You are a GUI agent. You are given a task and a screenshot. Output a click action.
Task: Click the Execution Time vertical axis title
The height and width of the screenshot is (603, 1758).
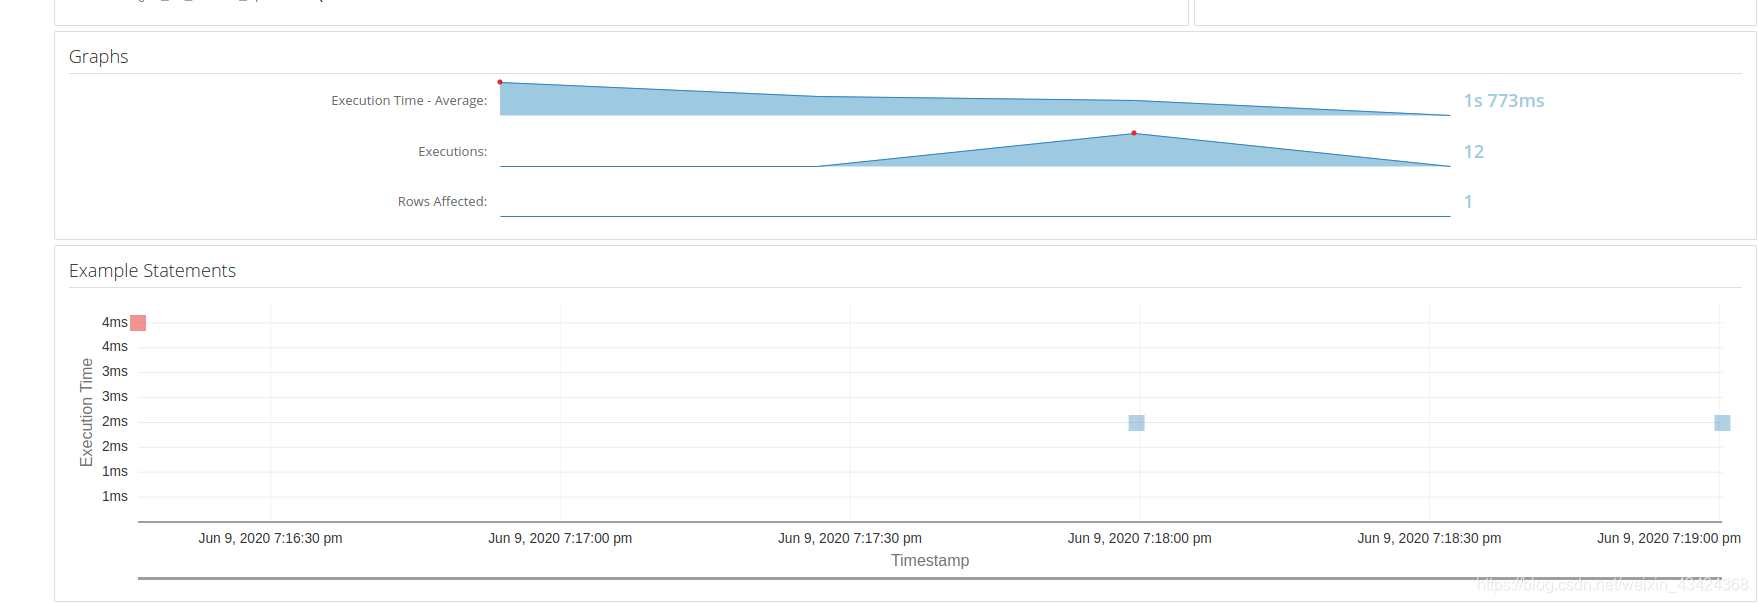tap(86, 412)
